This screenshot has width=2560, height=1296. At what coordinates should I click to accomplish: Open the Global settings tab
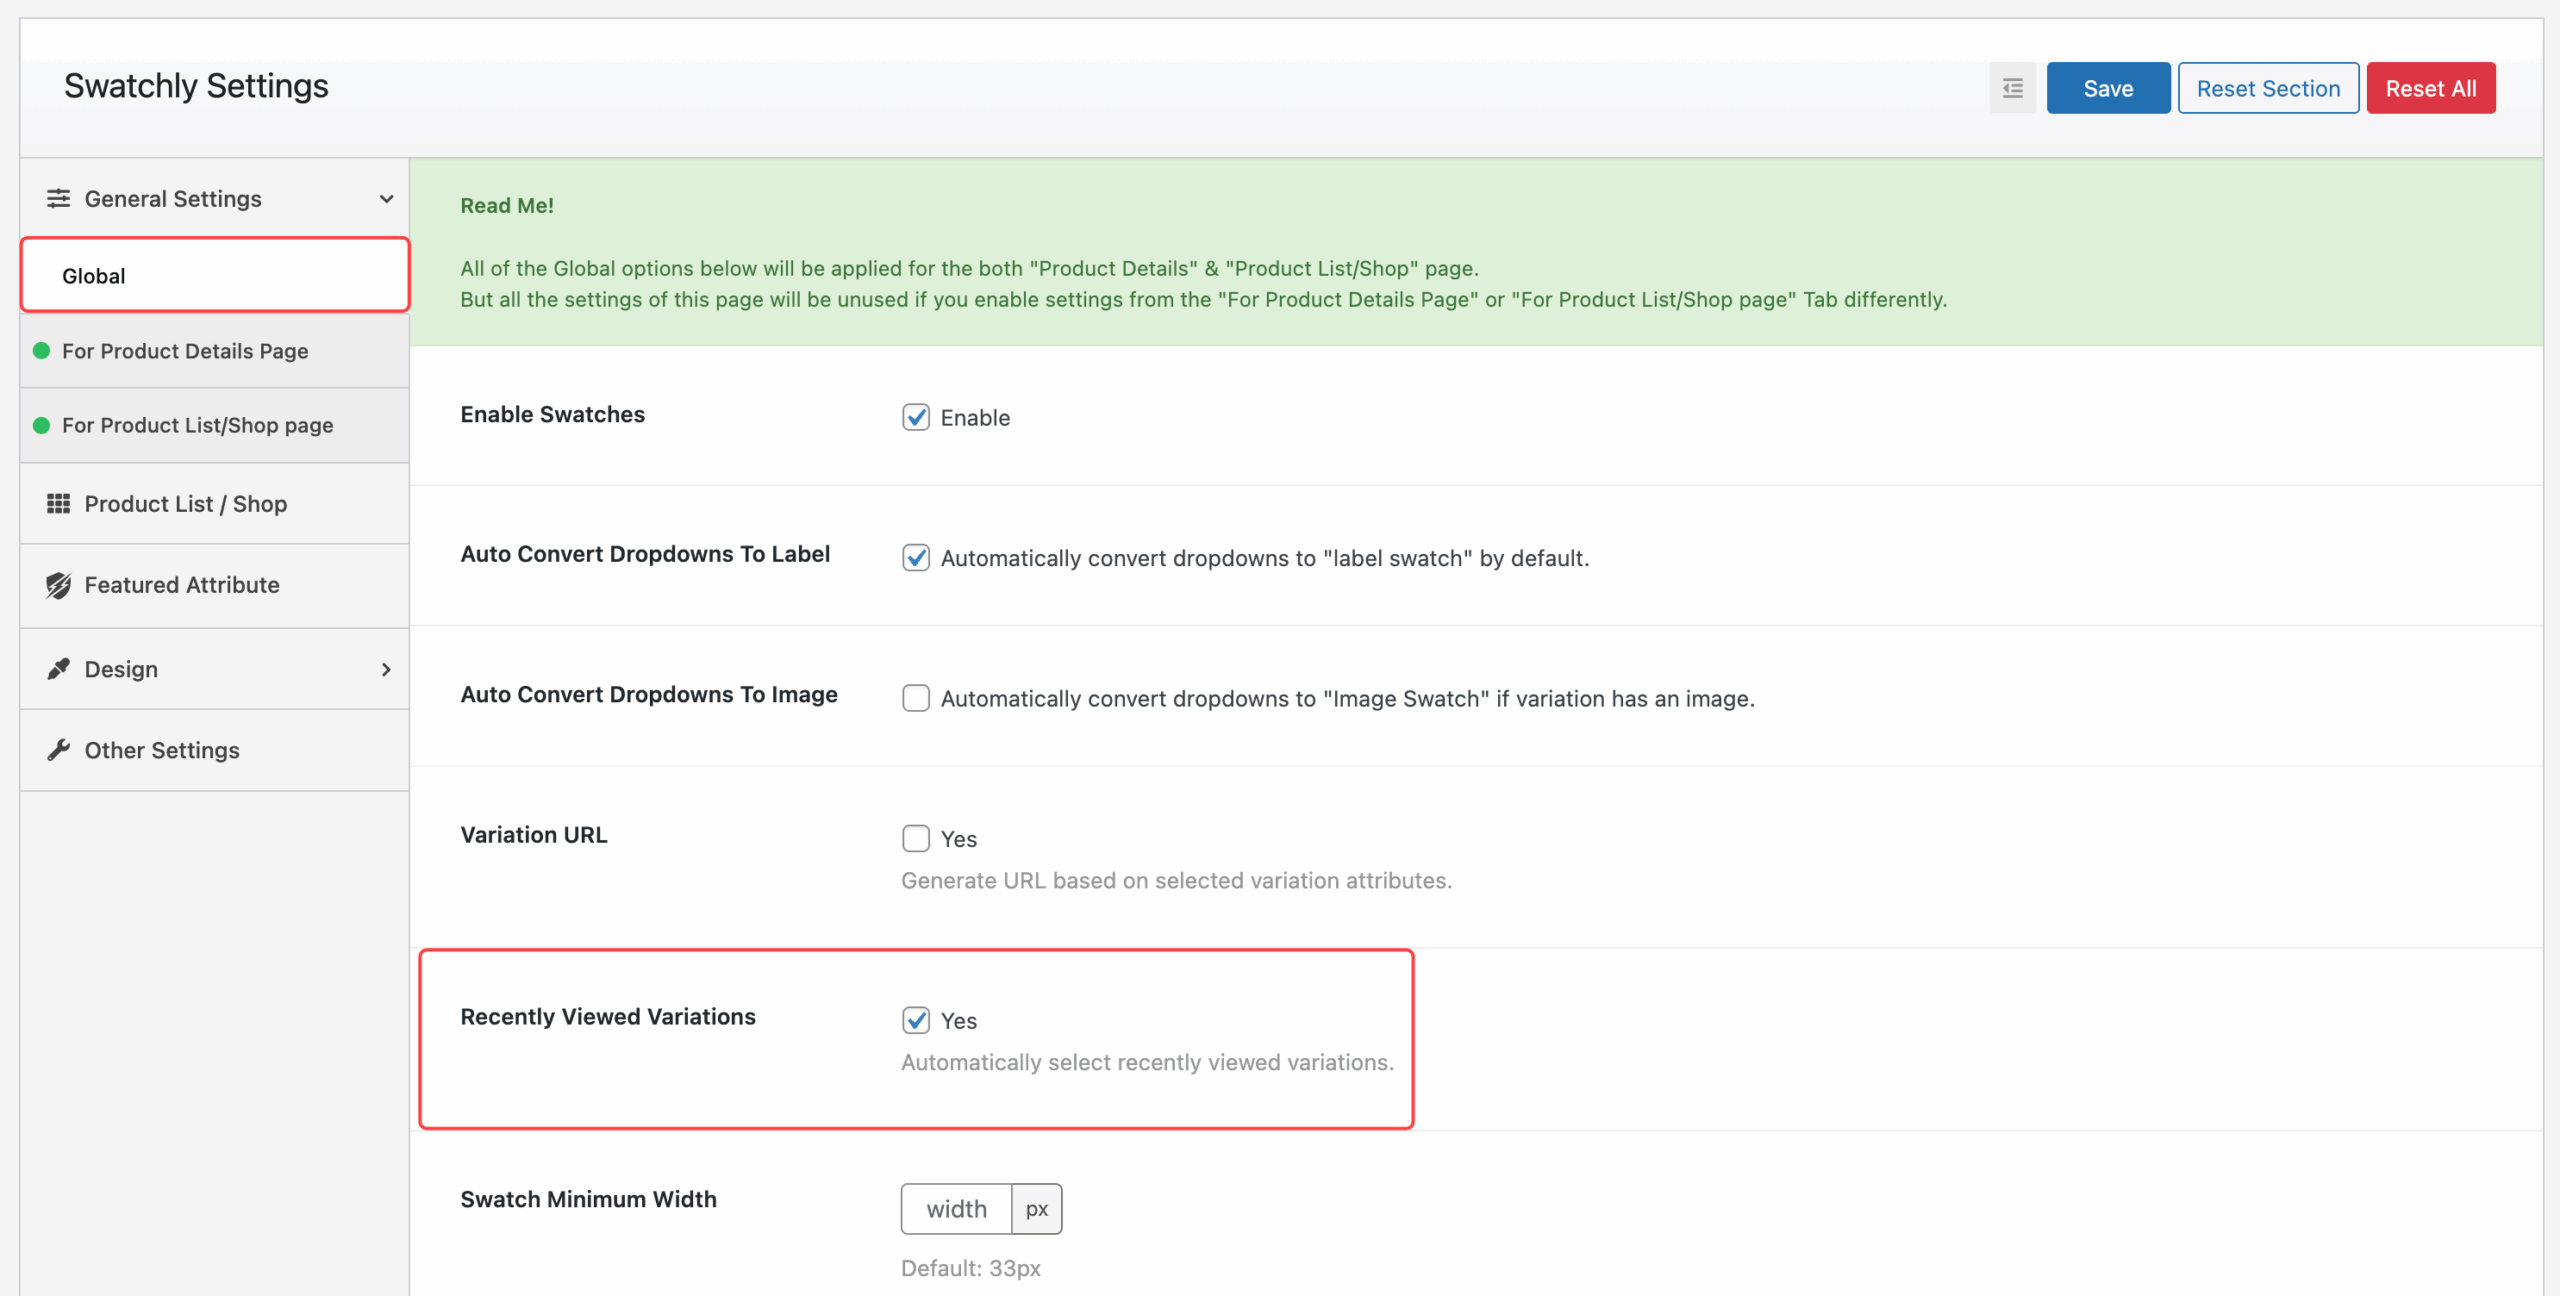[x=215, y=276]
